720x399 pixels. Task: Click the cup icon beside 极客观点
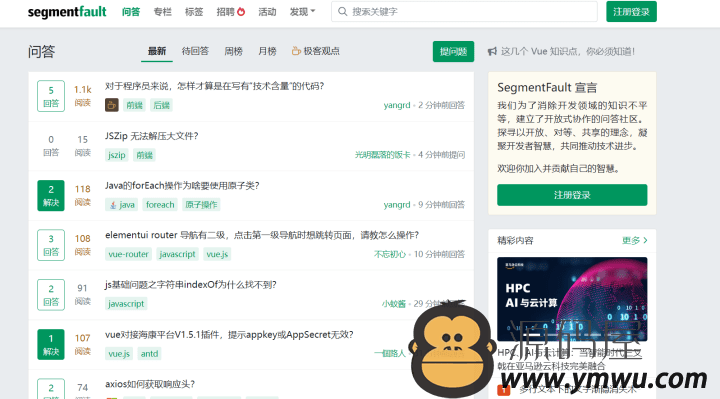coord(296,51)
